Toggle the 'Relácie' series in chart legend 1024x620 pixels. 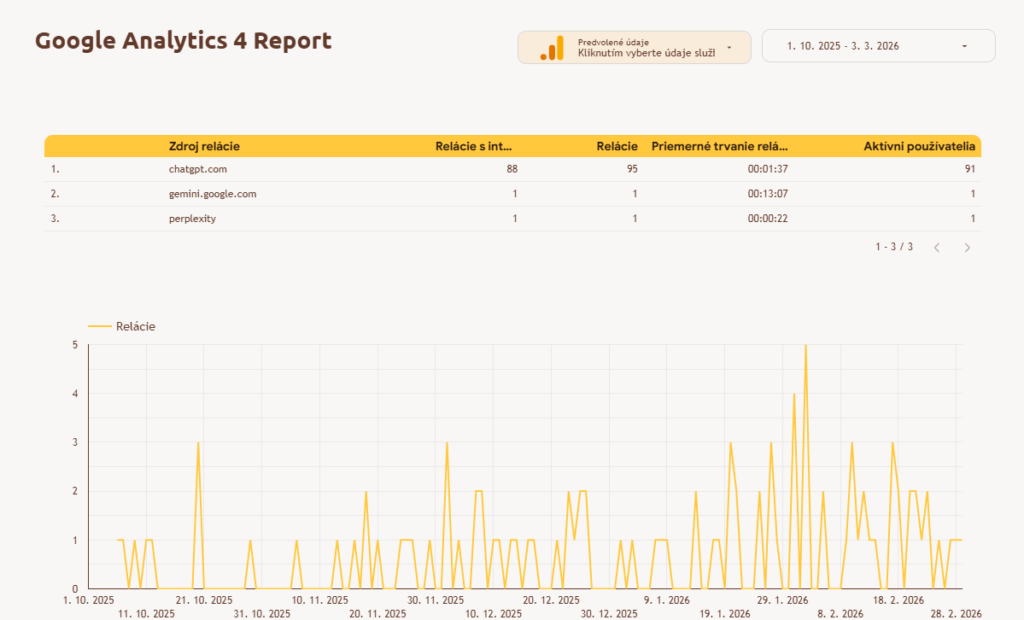click(x=135, y=326)
